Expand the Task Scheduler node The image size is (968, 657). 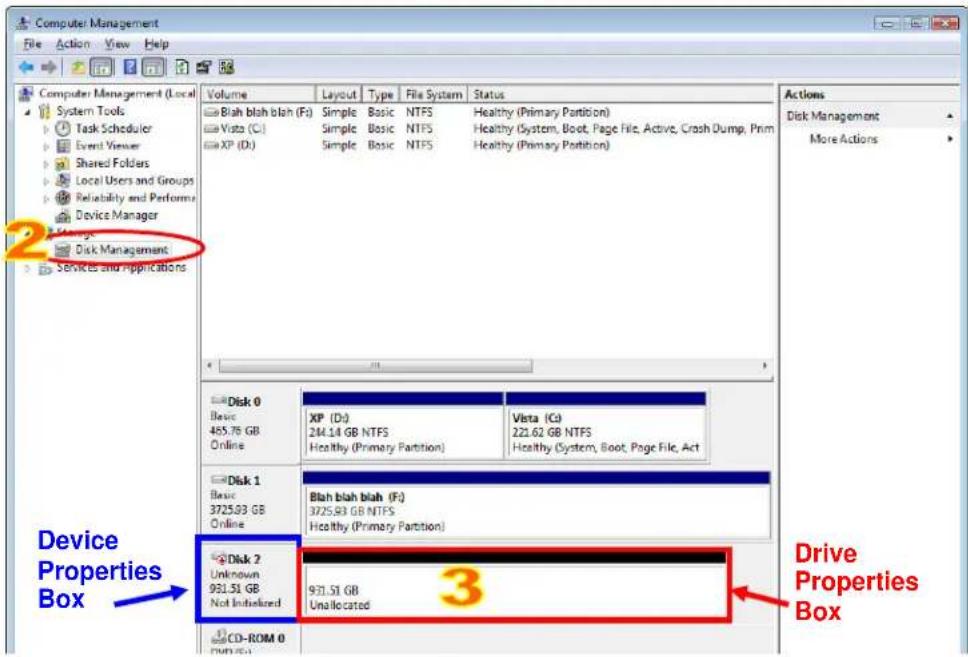click(46, 129)
